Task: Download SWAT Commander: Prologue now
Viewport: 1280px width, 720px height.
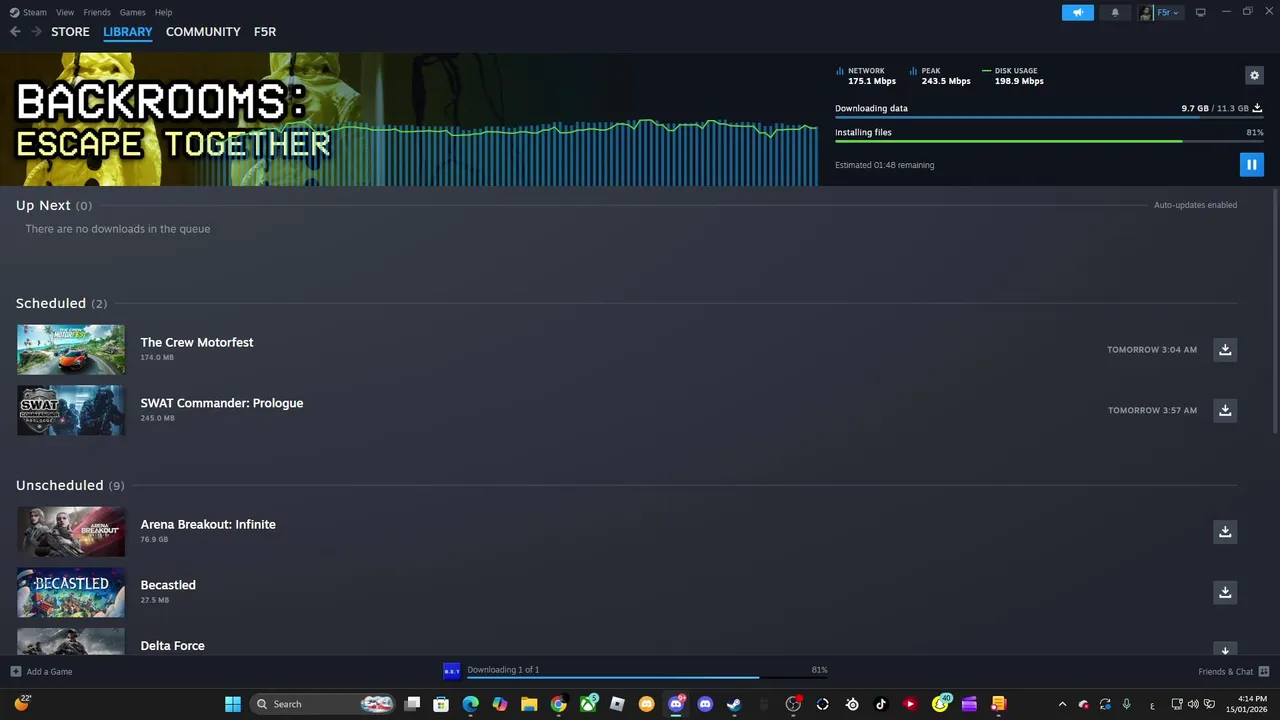Action: [1225, 410]
